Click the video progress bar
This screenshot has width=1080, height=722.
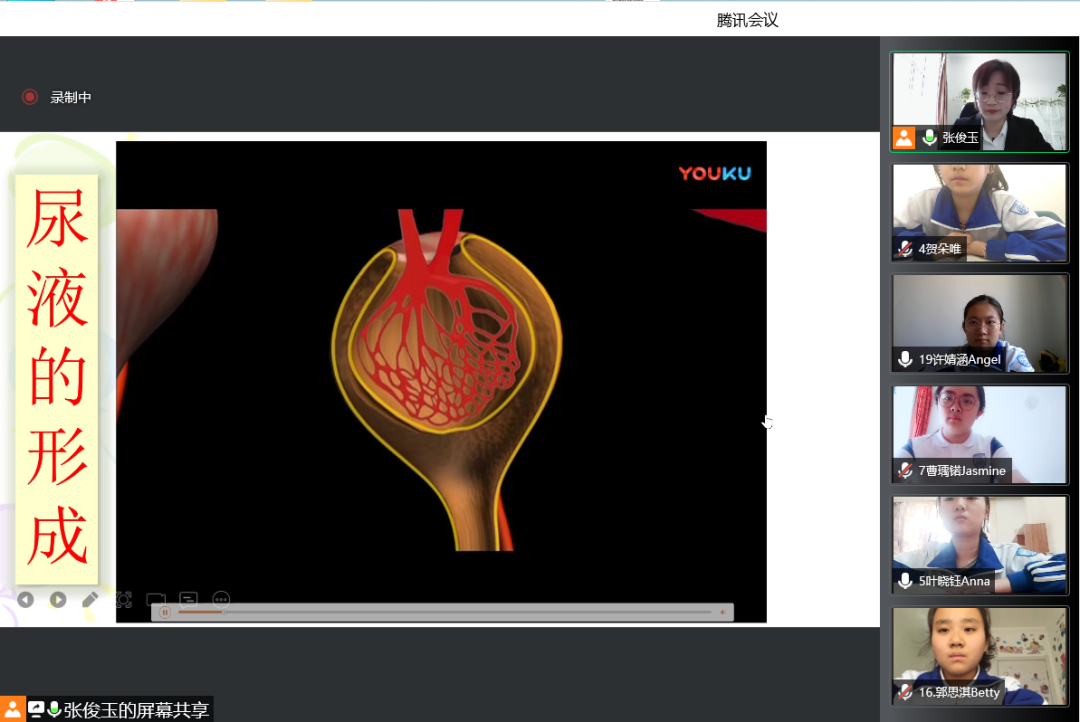(x=444, y=612)
